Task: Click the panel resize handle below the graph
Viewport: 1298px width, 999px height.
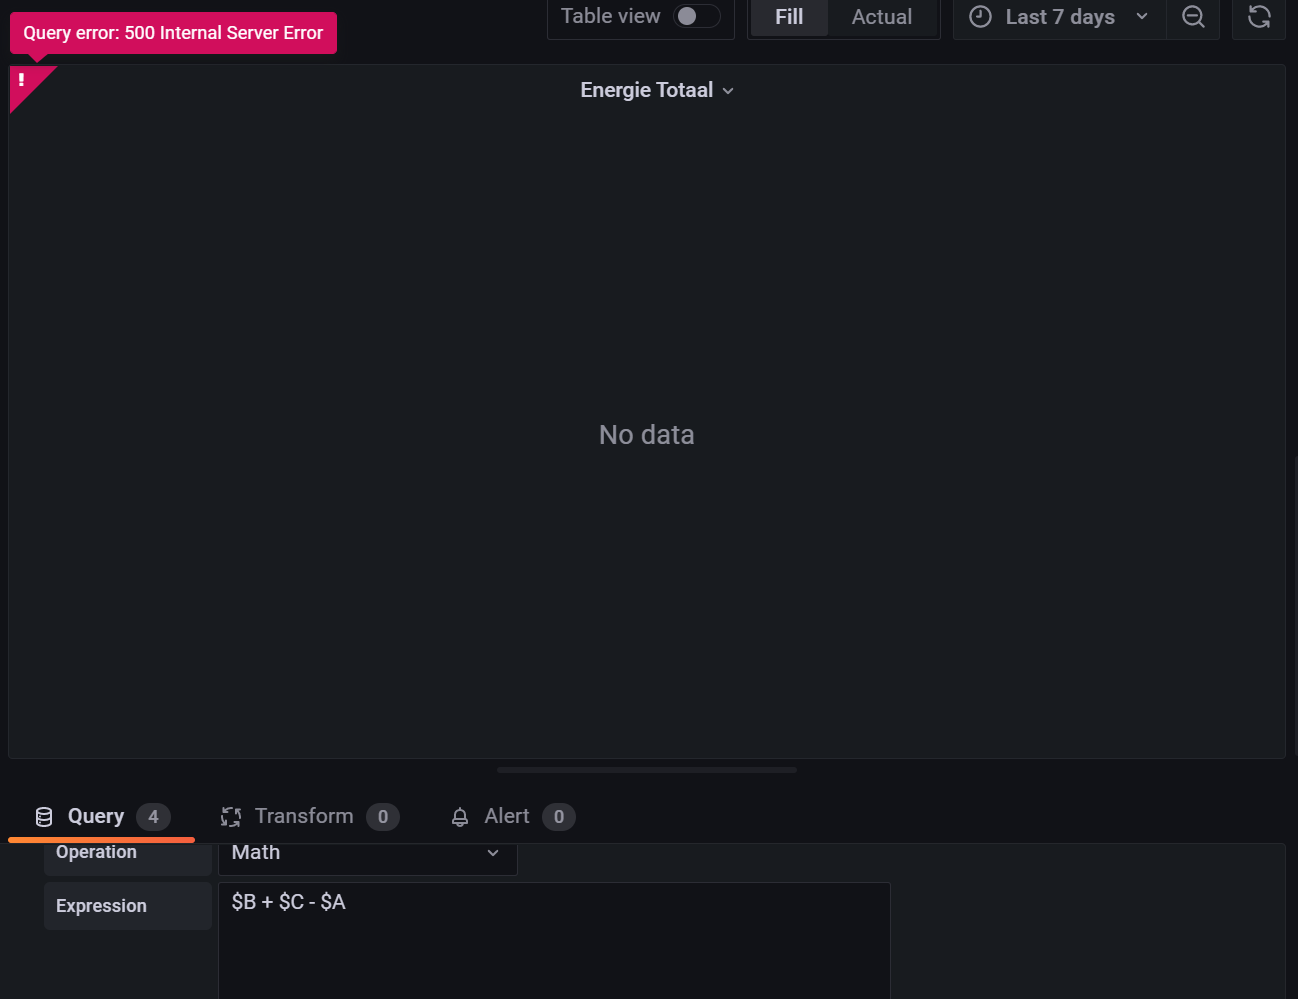Action: [646, 770]
